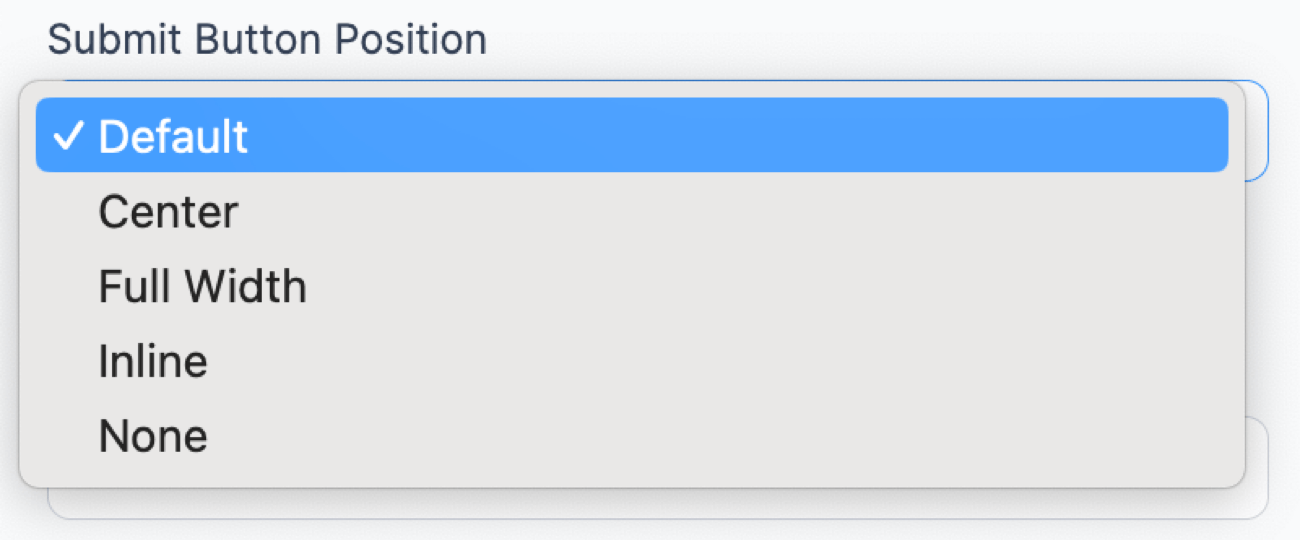Click the Inline list entry
Screen dimensions: 1300x540
pyautogui.click(x=631, y=361)
